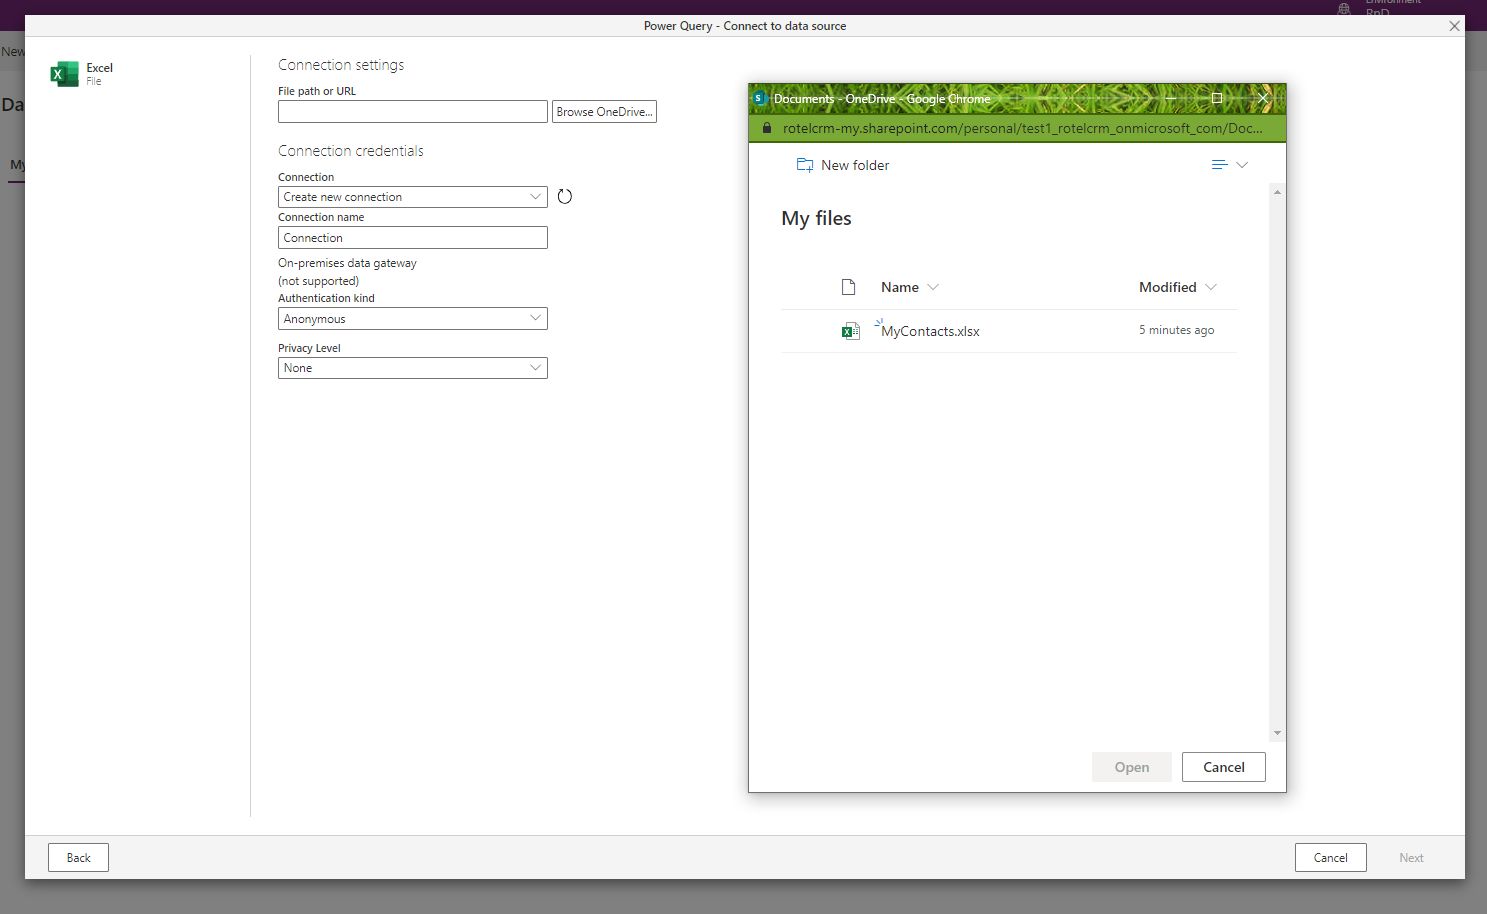Open the Name column header sort menu

click(909, 287)
